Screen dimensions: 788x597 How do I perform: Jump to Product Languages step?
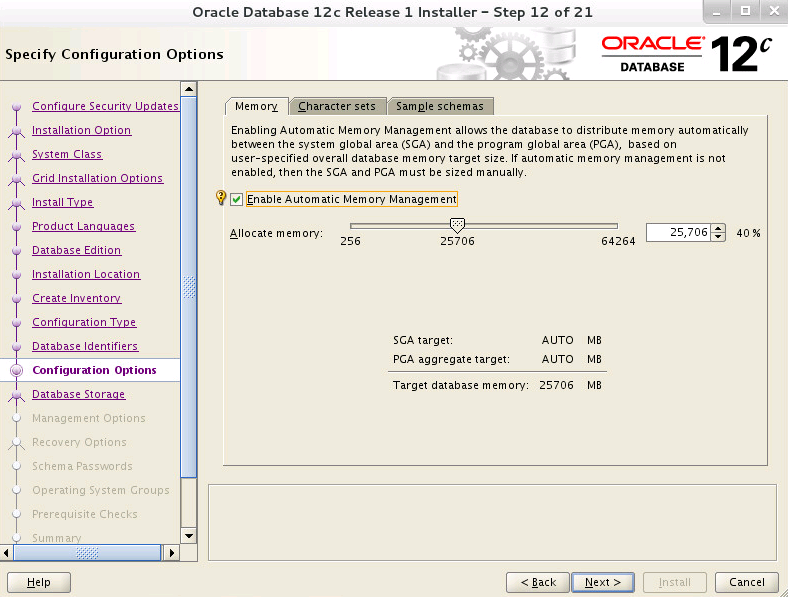point(83,227)
